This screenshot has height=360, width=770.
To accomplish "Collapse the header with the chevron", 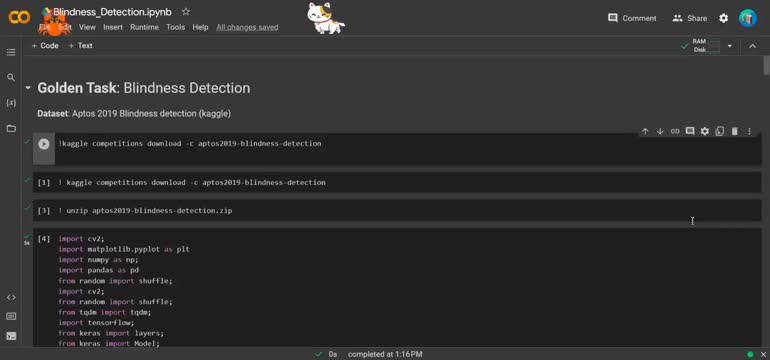I will tap(752, 46).
